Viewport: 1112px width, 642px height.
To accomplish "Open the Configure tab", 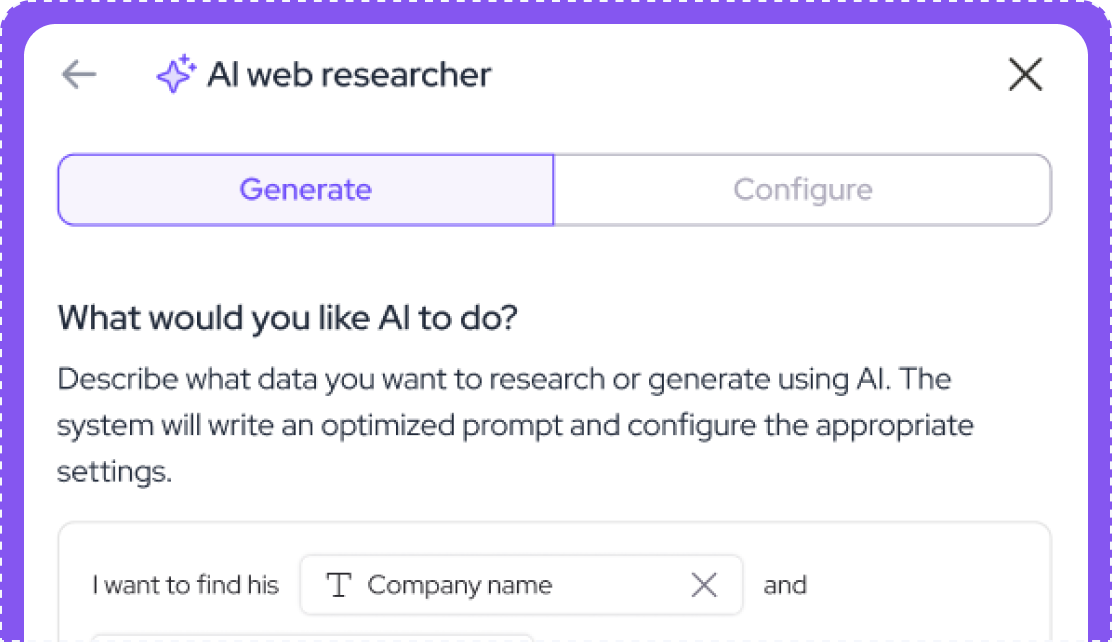I will (802, 190).
